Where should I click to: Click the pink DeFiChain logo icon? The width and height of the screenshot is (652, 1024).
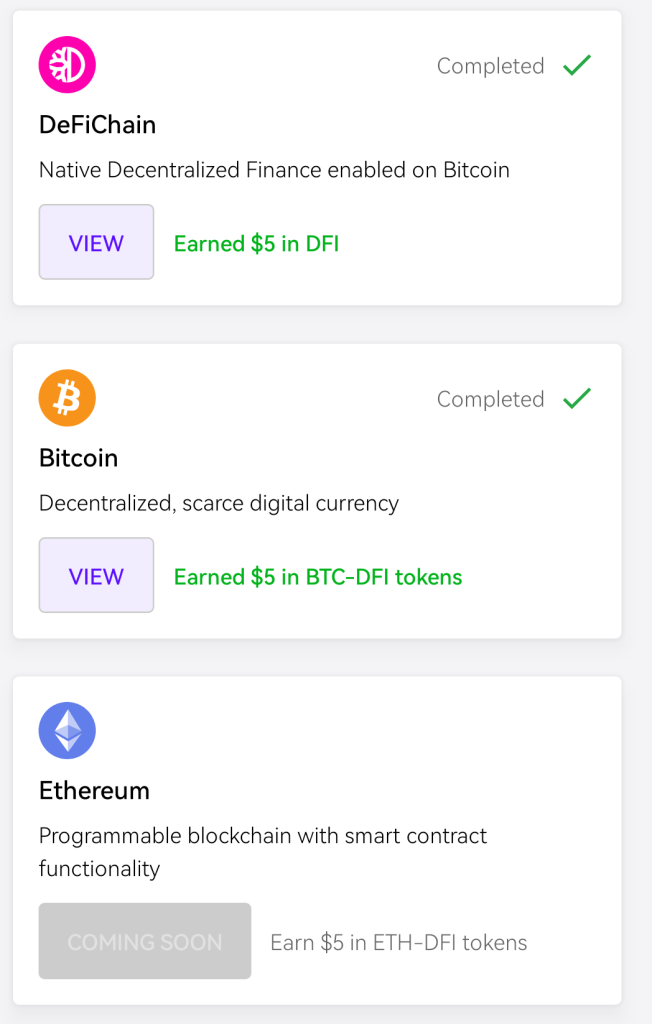click(67, 65)
